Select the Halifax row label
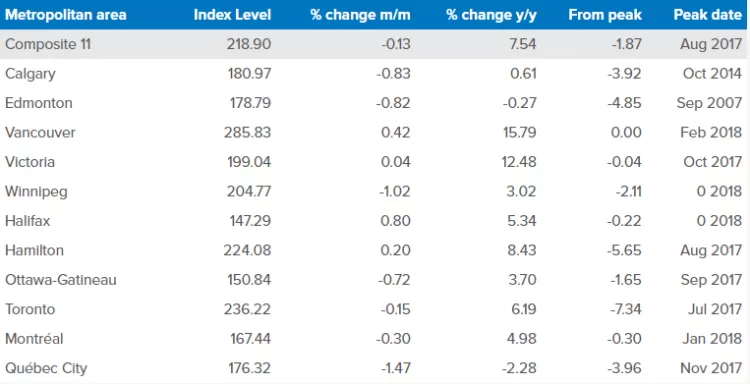 (x=27, y=221)
